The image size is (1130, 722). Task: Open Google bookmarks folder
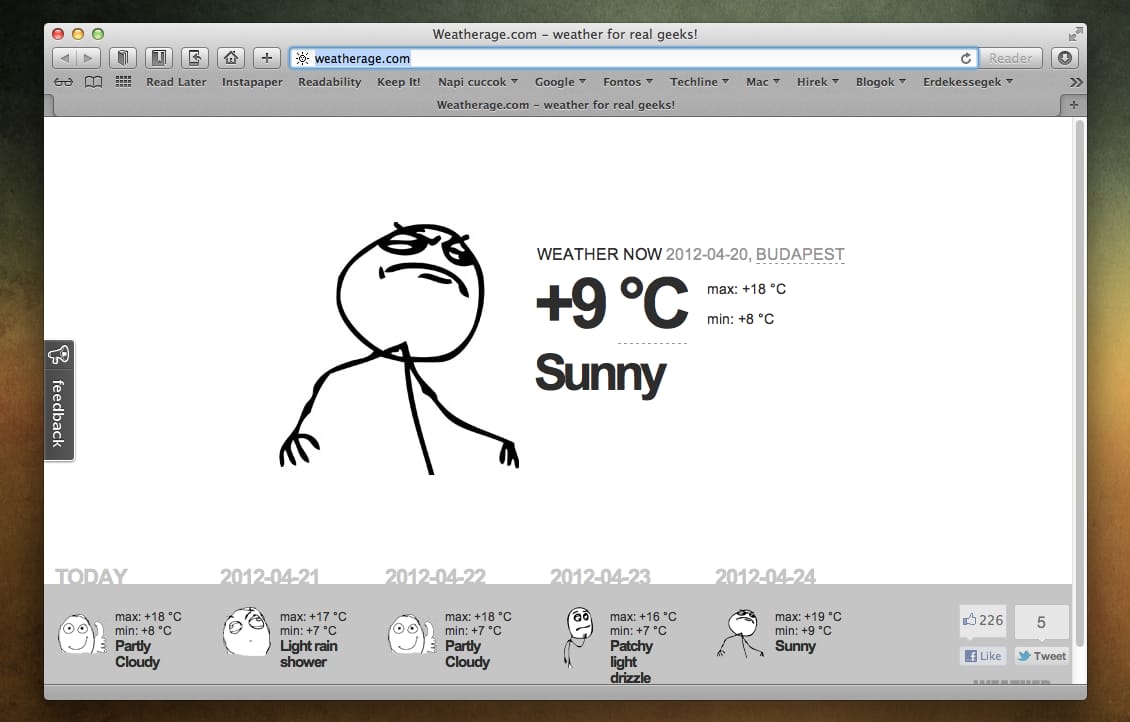point(560,82)
